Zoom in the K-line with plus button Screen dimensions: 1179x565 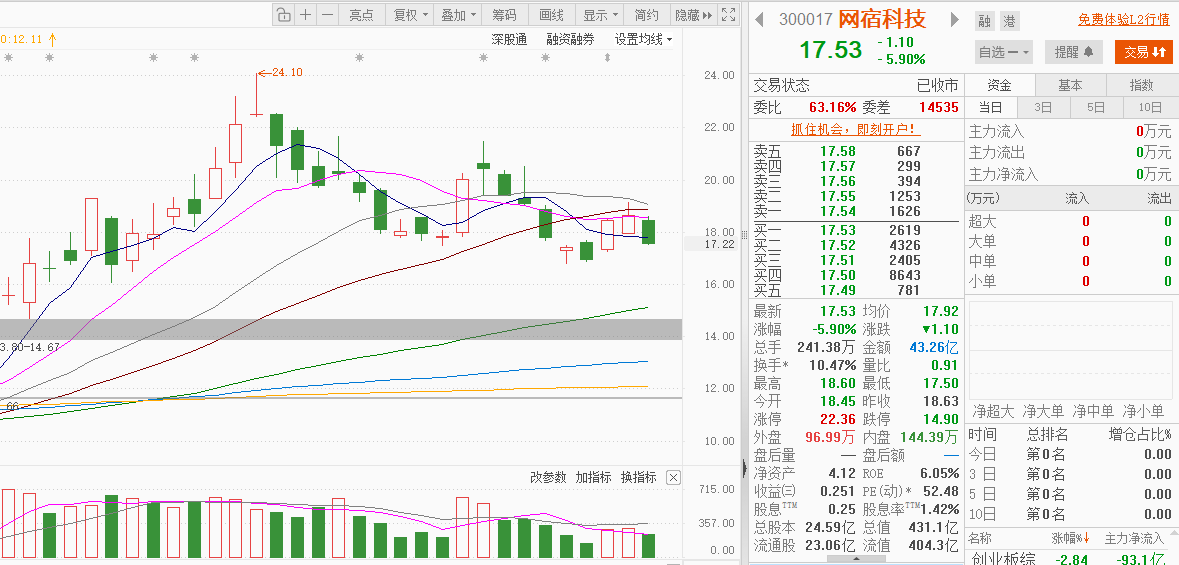click(305, 14)
